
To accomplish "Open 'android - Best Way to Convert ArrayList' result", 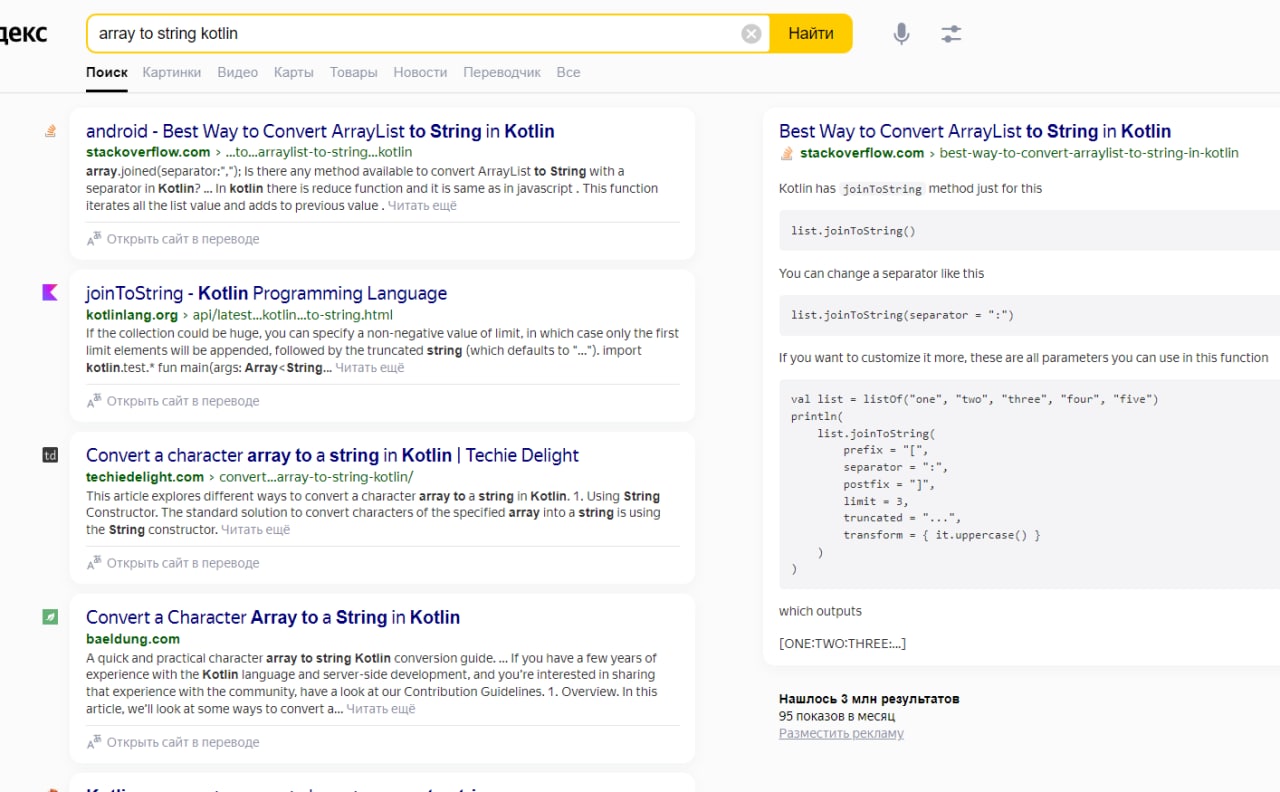I will [320, 131].
